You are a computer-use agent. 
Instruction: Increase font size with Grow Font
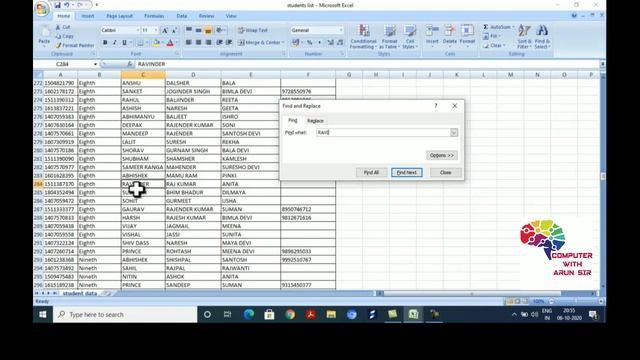[164, 31]
